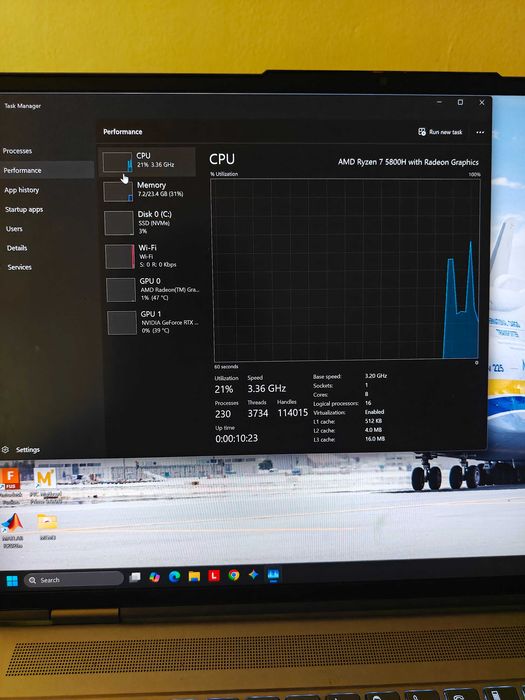Viewport: 525px width, 700px height.
Task: Open the Users page
Action: point(14,229)
